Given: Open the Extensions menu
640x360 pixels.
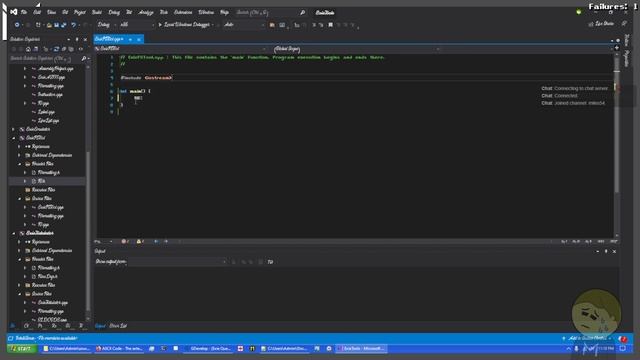Looking at the screenshot, I should coord(183,13).
